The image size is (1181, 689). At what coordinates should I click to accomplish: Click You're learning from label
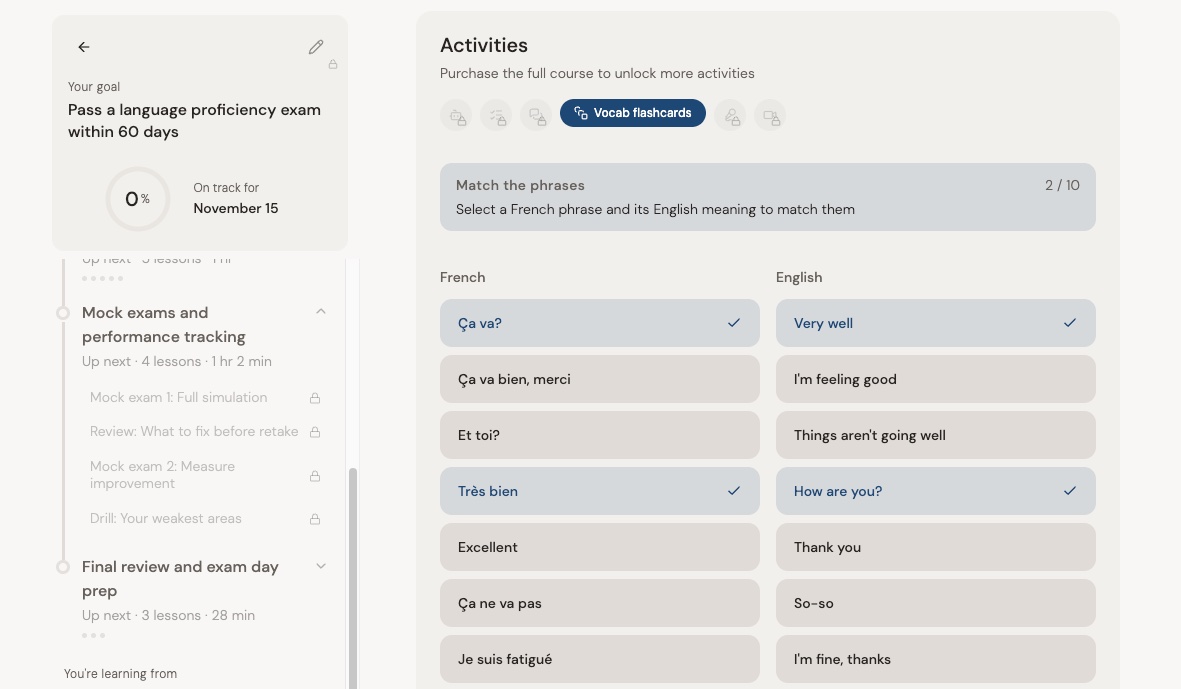pos(121,674)
